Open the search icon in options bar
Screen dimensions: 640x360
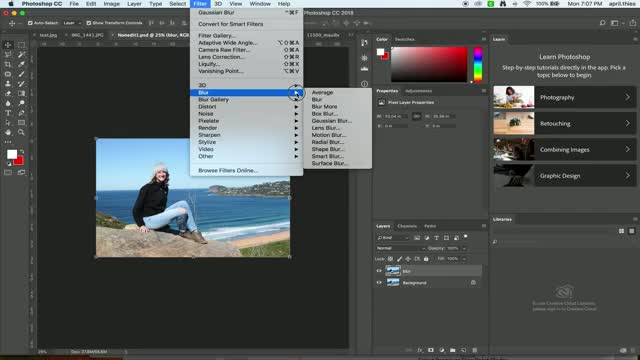click(602, 23)
